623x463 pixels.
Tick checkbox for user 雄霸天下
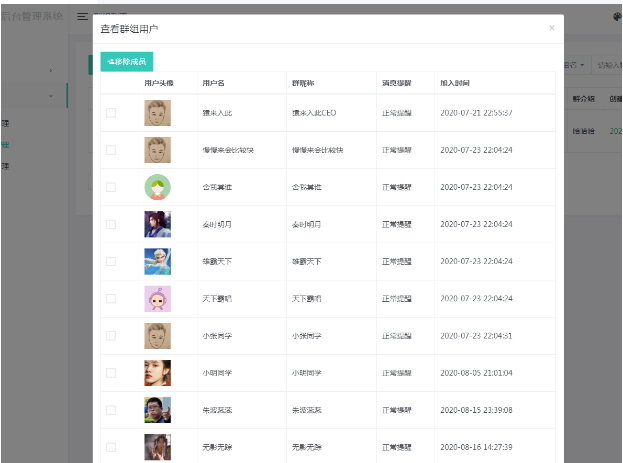click(x=111, y=262)
